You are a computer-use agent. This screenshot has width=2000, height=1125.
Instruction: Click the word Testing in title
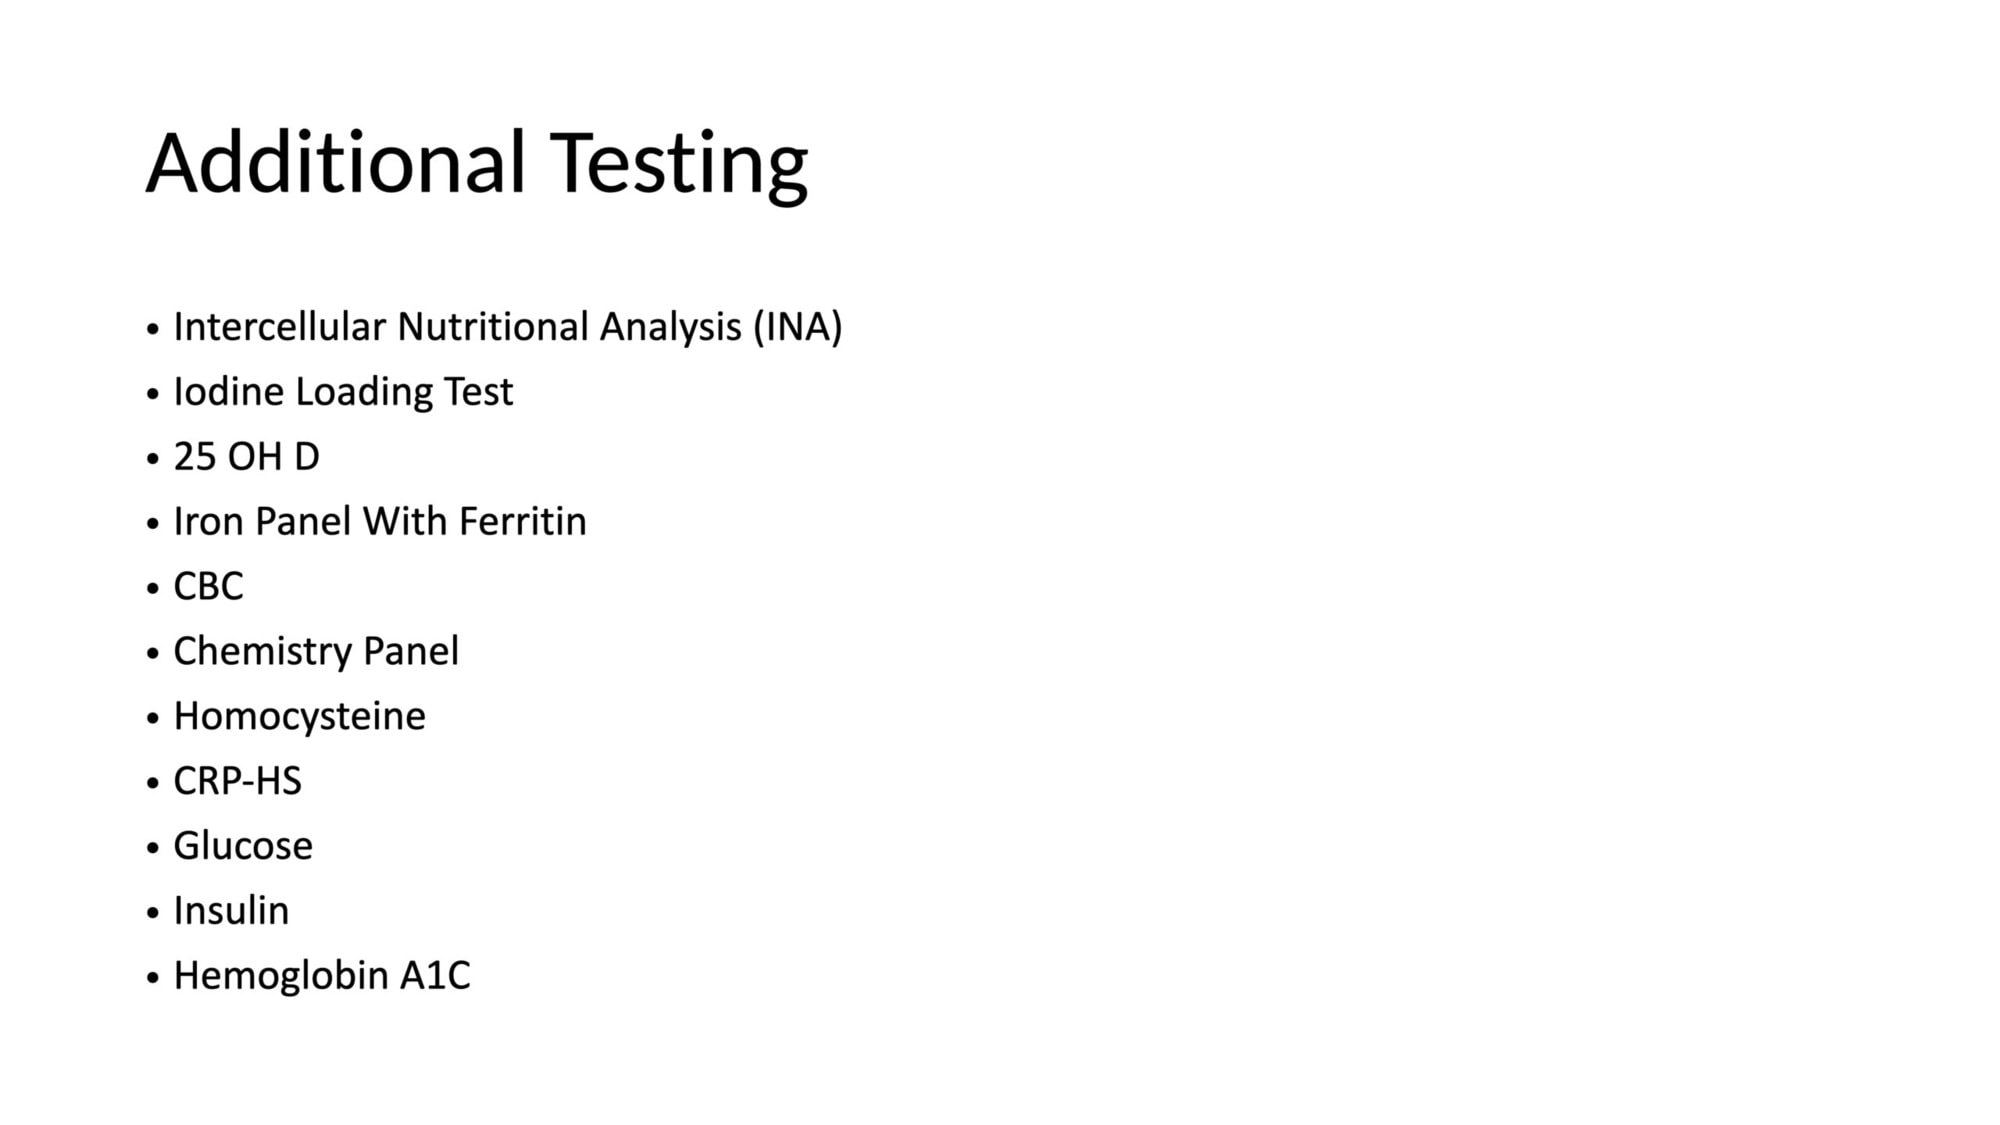[679, 166]
